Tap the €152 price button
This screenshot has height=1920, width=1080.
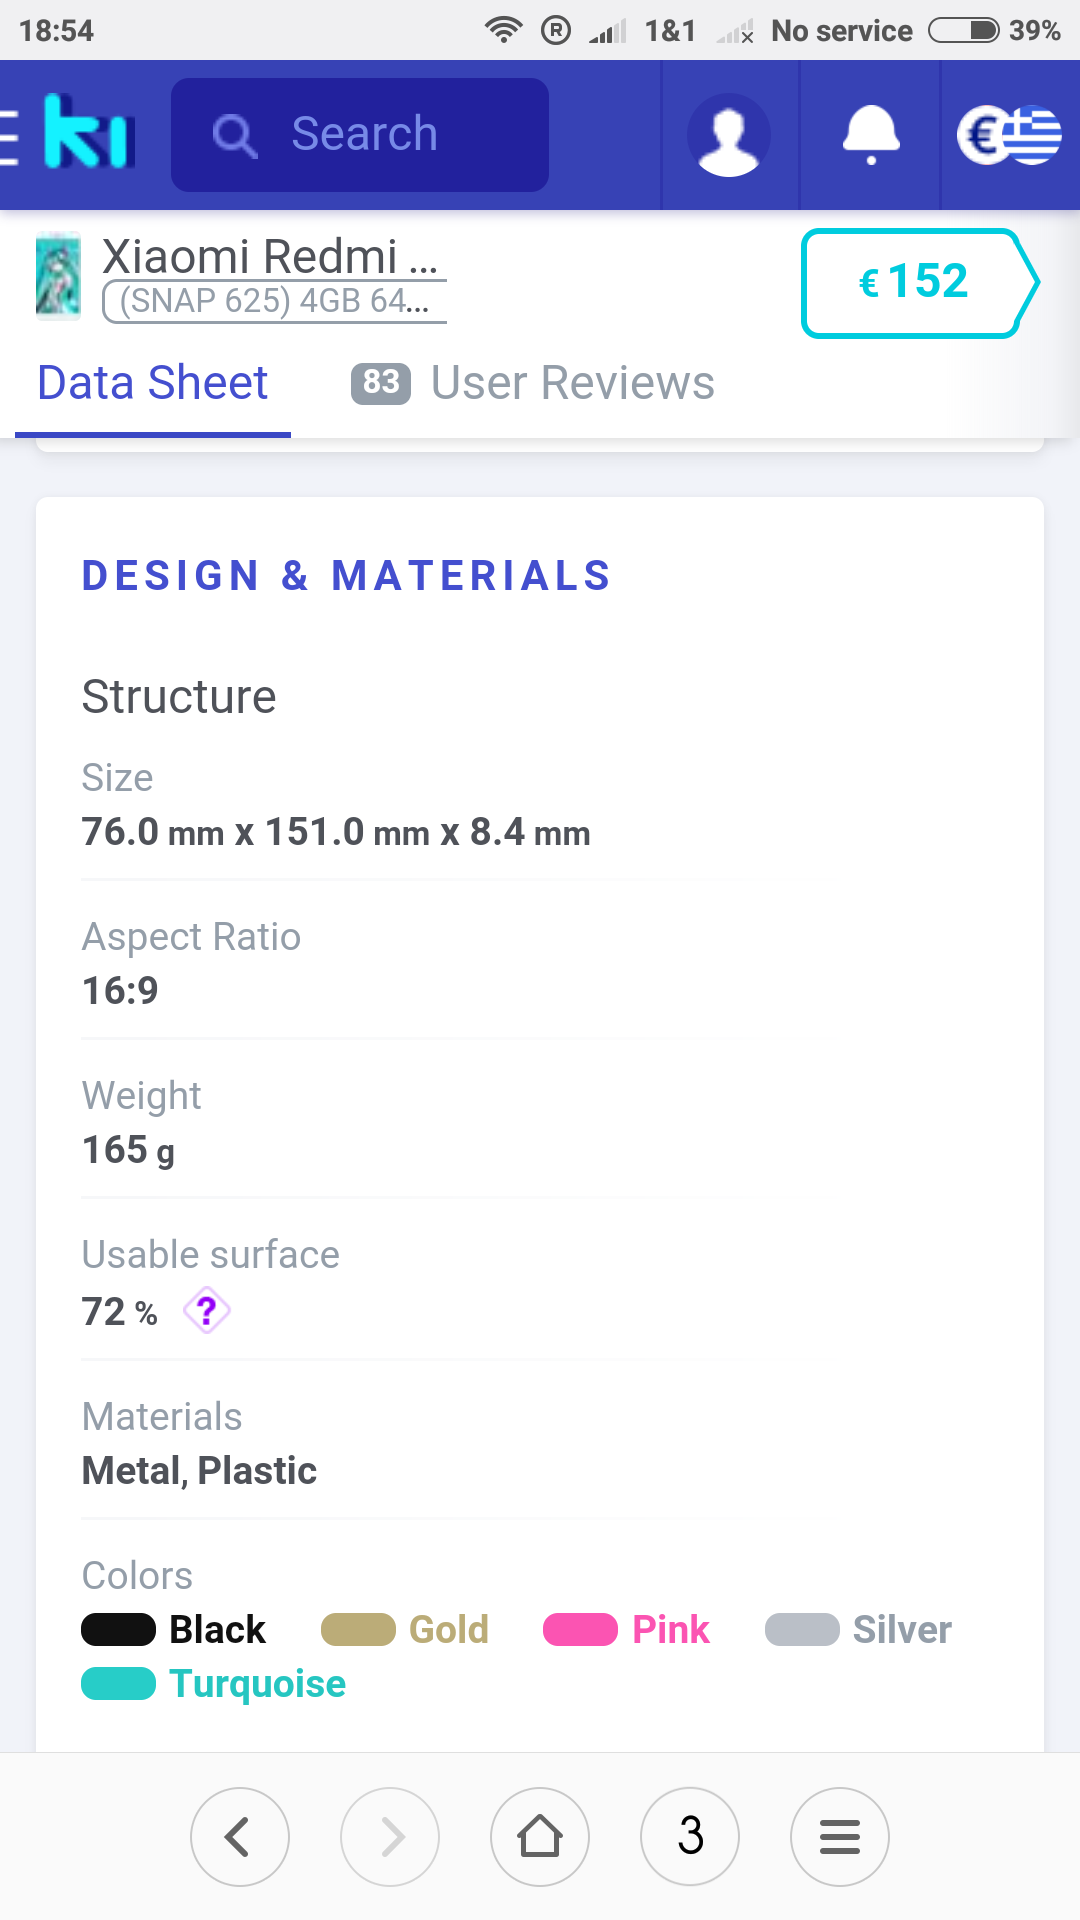915,283
